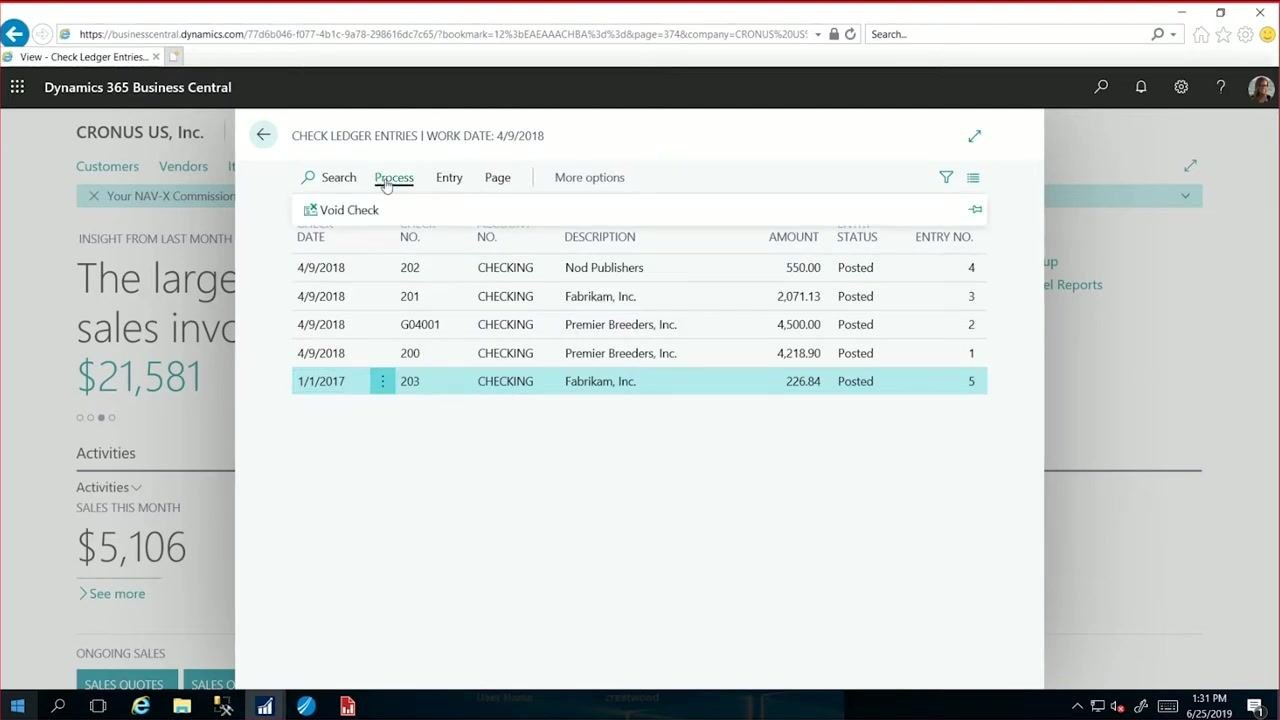Open the Page menu
The height and width of the screenshot is (720, 1280).
[x=497, y=177]
